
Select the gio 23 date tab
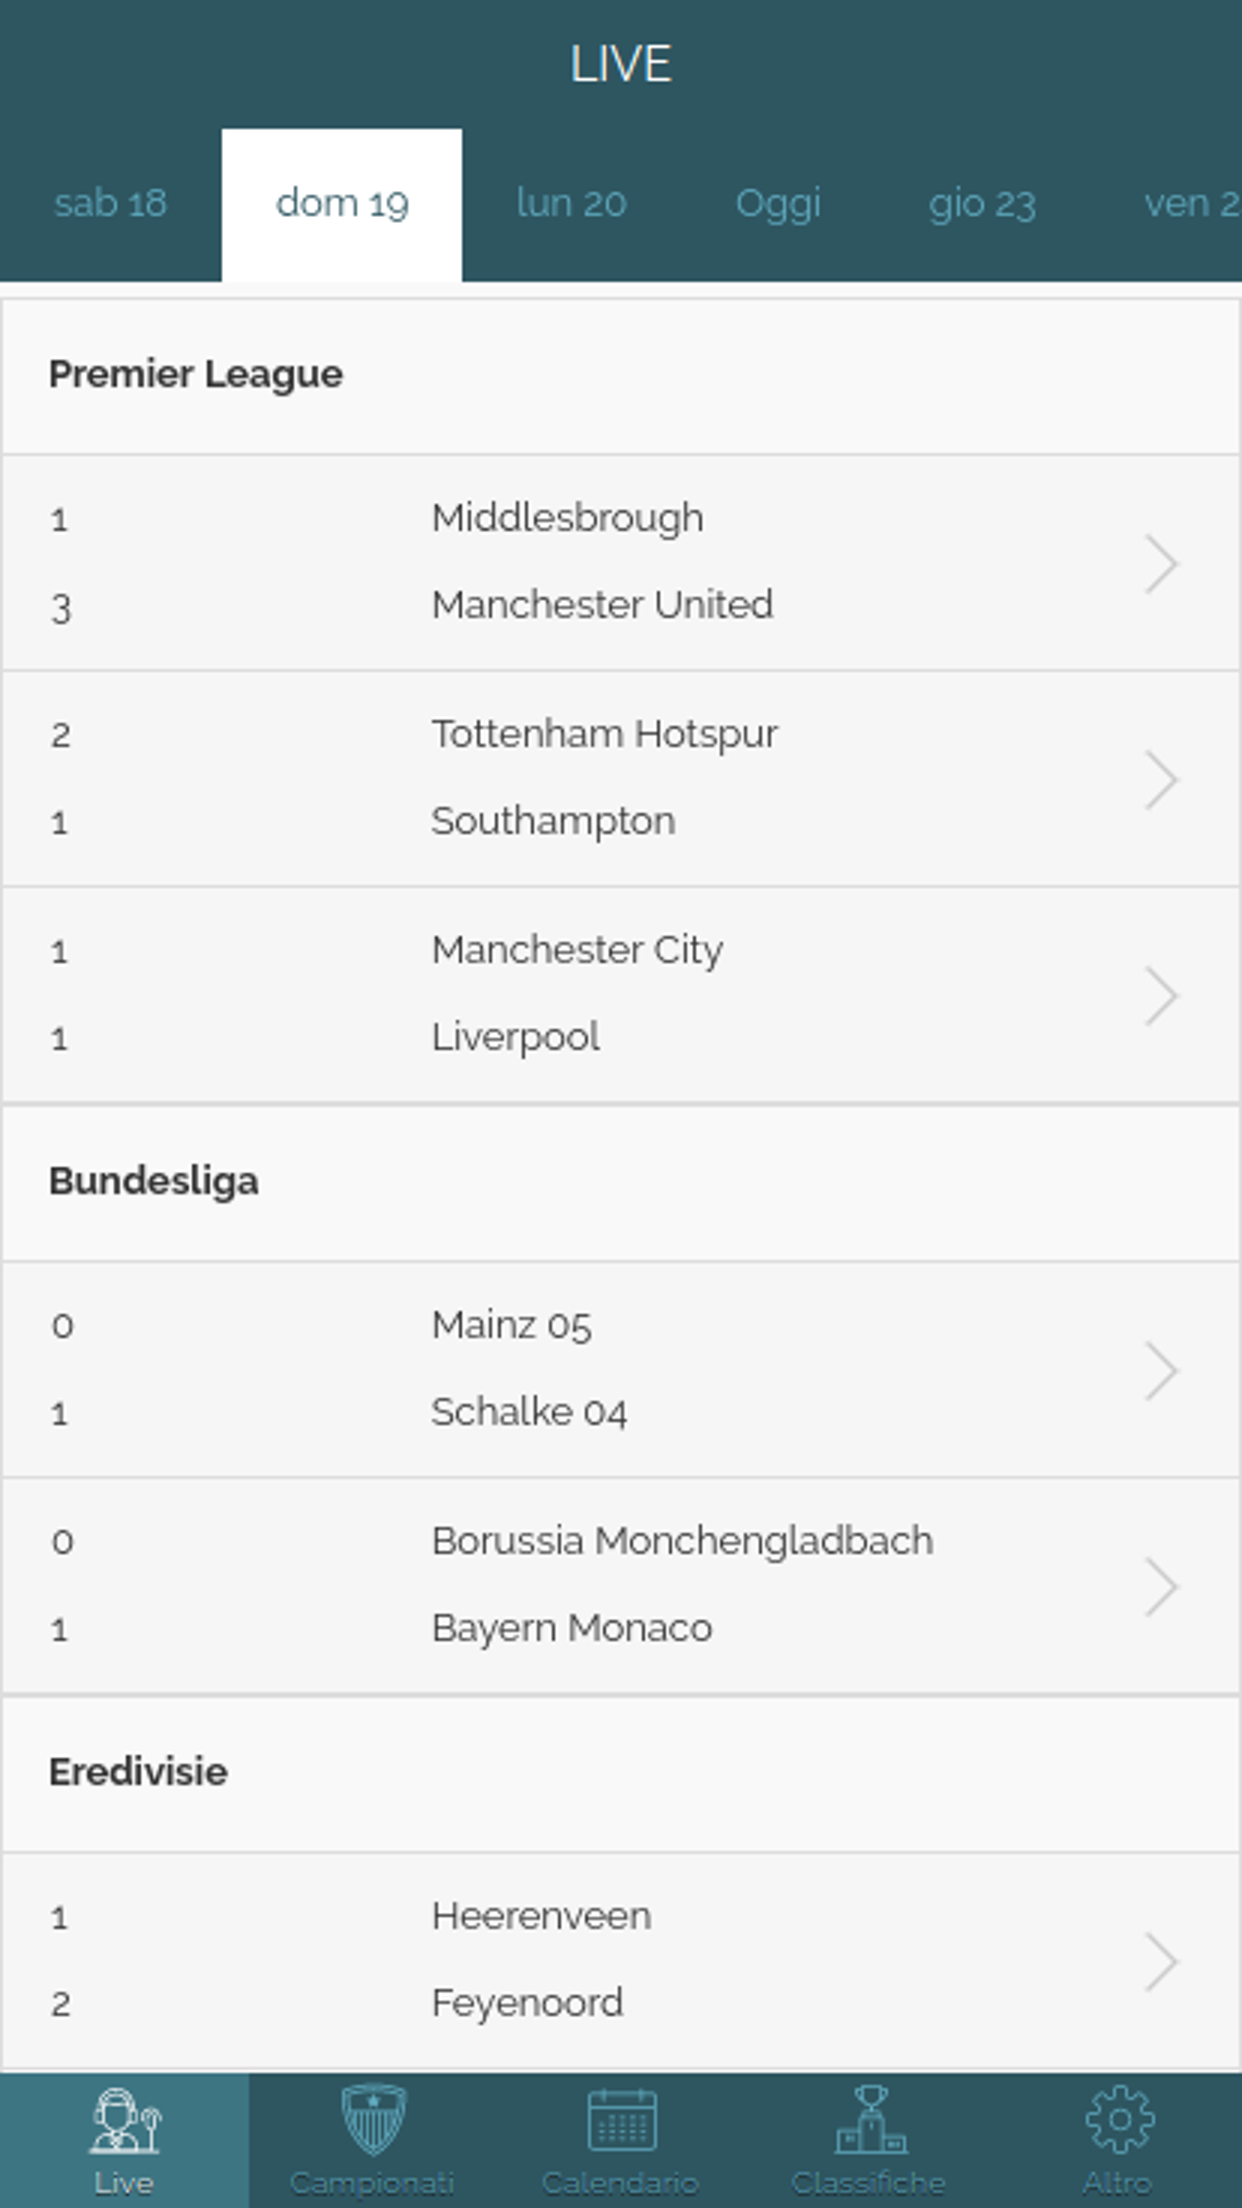pos(982,204)
